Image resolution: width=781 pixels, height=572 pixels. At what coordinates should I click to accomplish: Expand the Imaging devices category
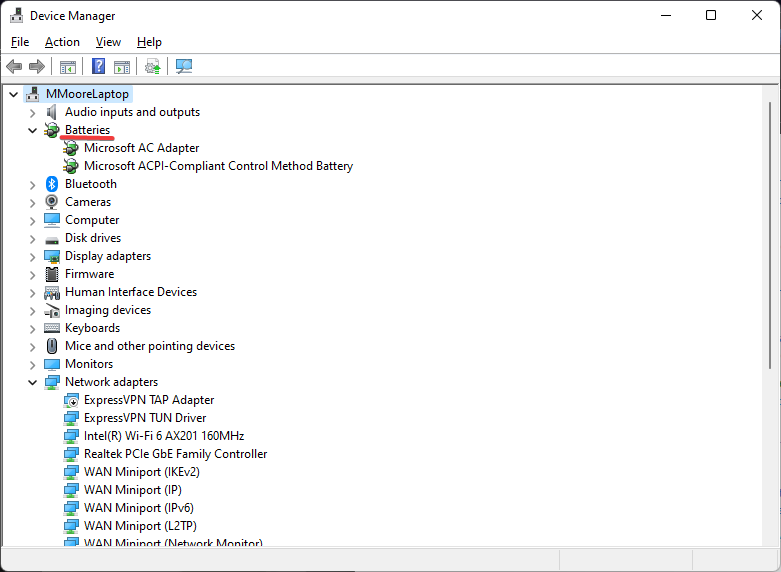coord(32,311)
